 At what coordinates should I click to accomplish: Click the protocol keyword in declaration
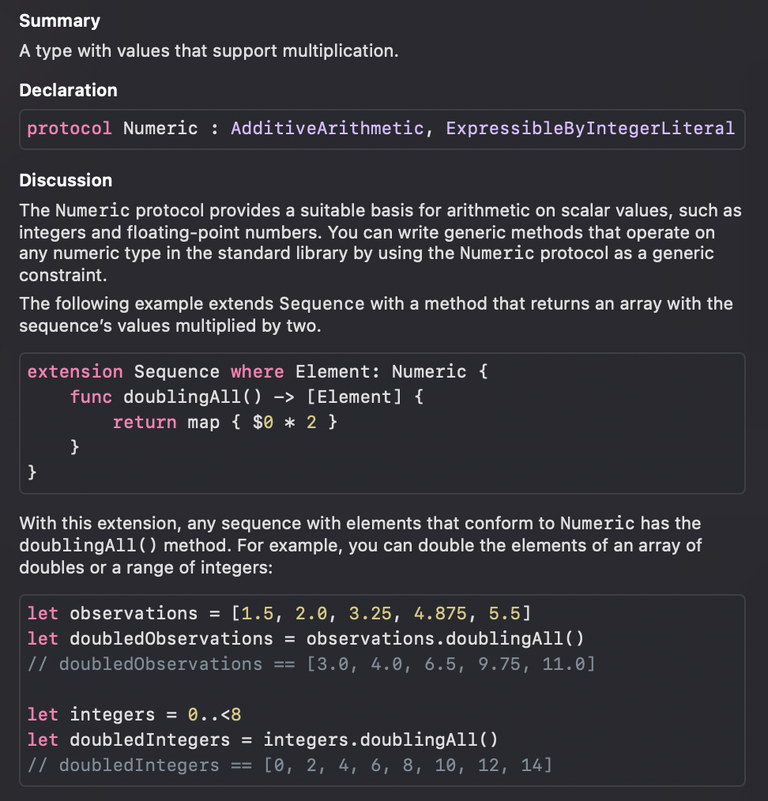pyautogui.click(x=69, y=128)
